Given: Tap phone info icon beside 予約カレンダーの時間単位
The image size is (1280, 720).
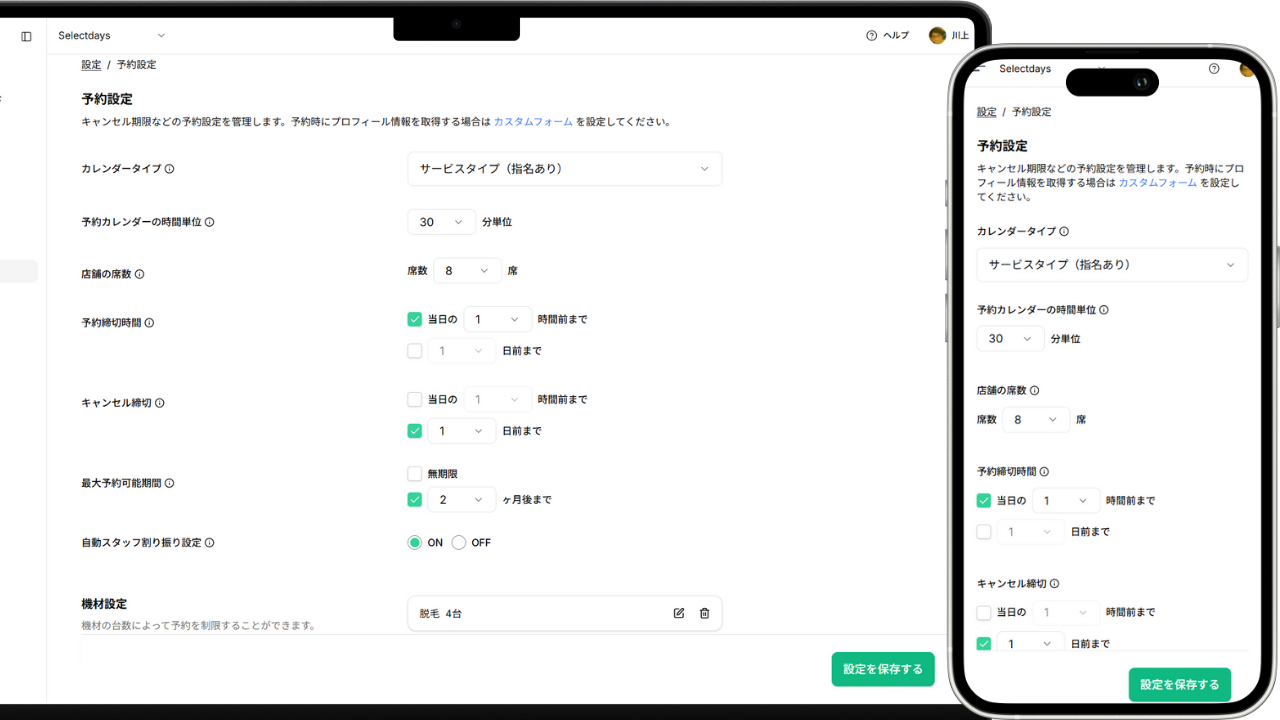Looking at the screenshot, I should (1103, 310).
